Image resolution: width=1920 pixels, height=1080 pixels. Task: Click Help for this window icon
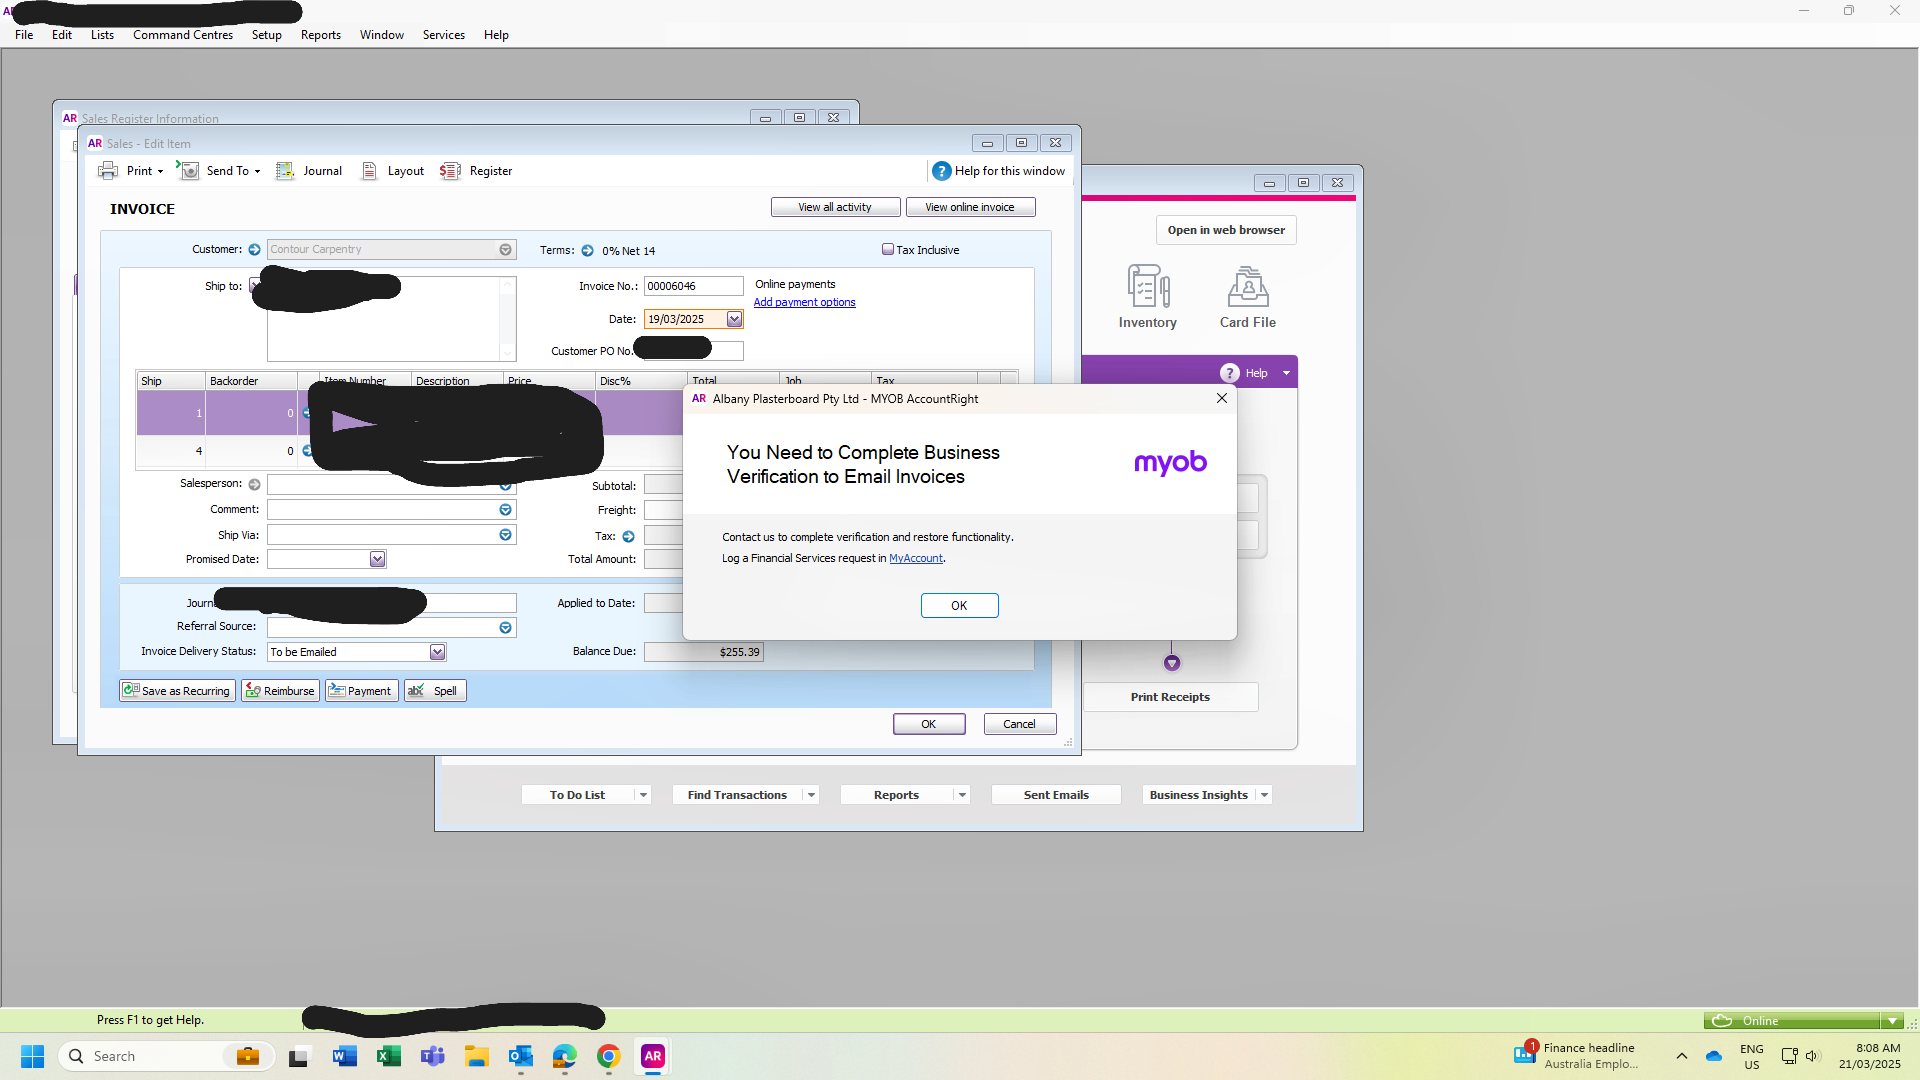941,171
